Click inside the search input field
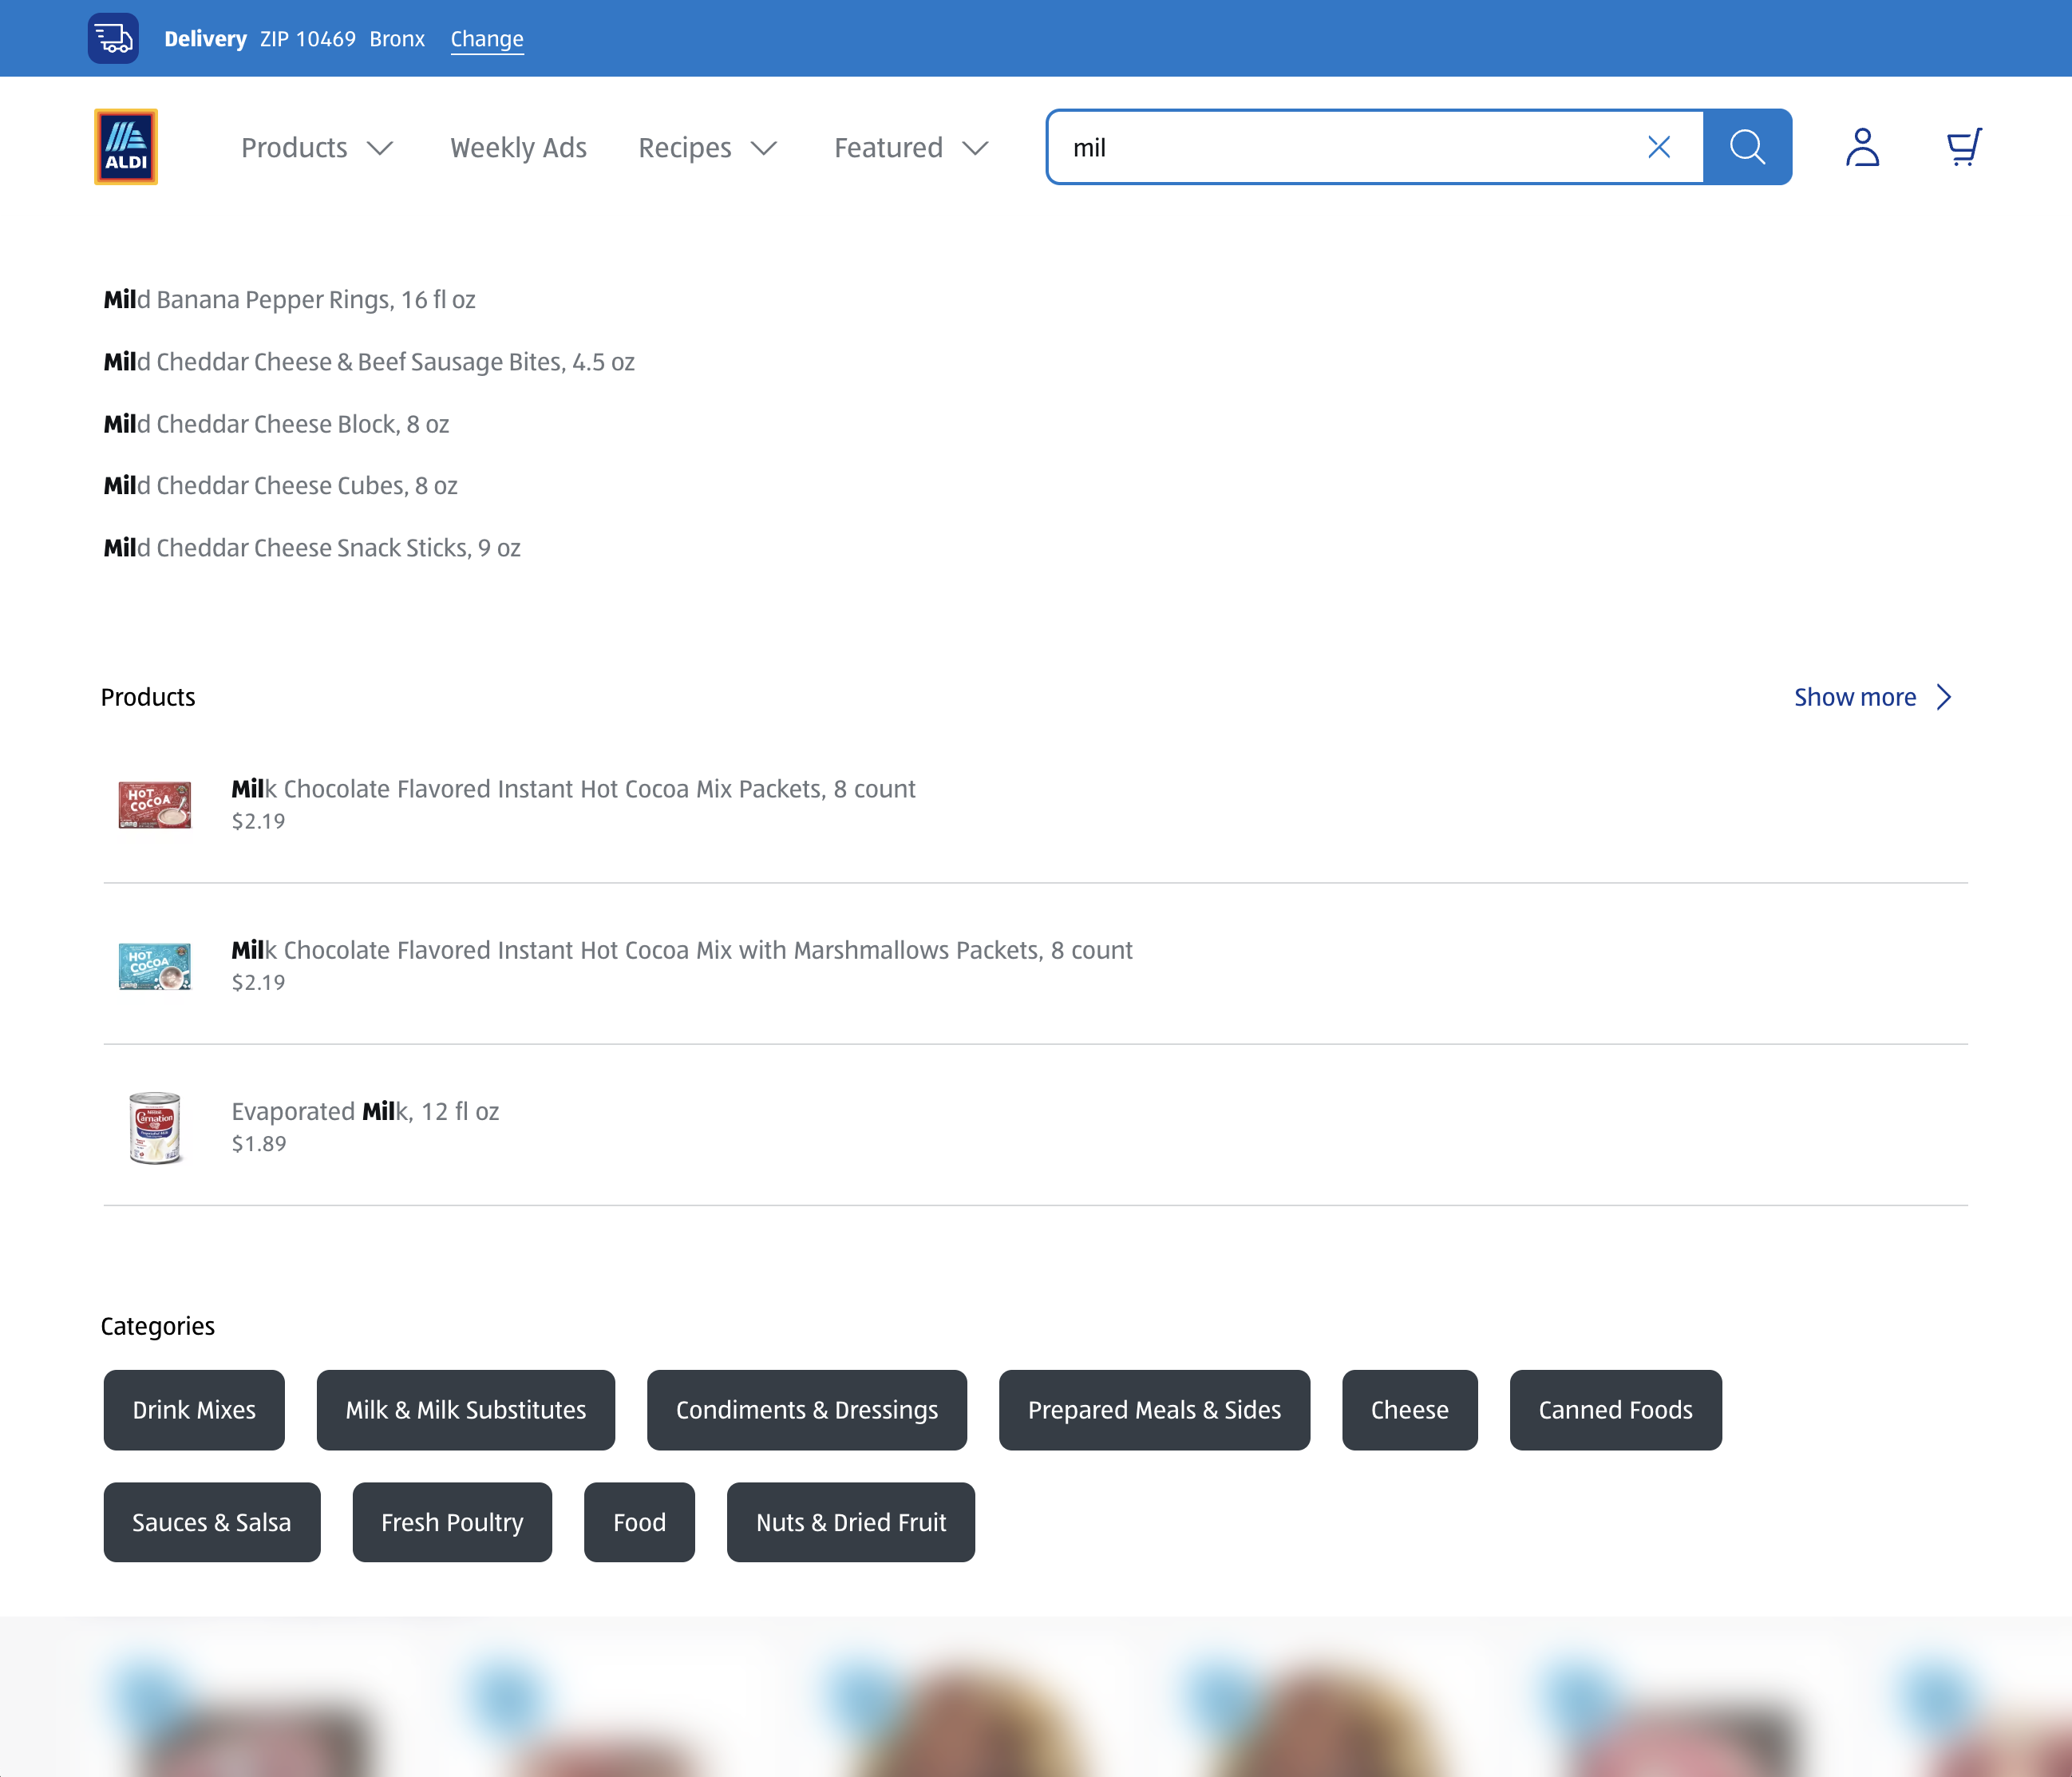Screen dimensions: 2072x1777 [x=1300, y=146]
